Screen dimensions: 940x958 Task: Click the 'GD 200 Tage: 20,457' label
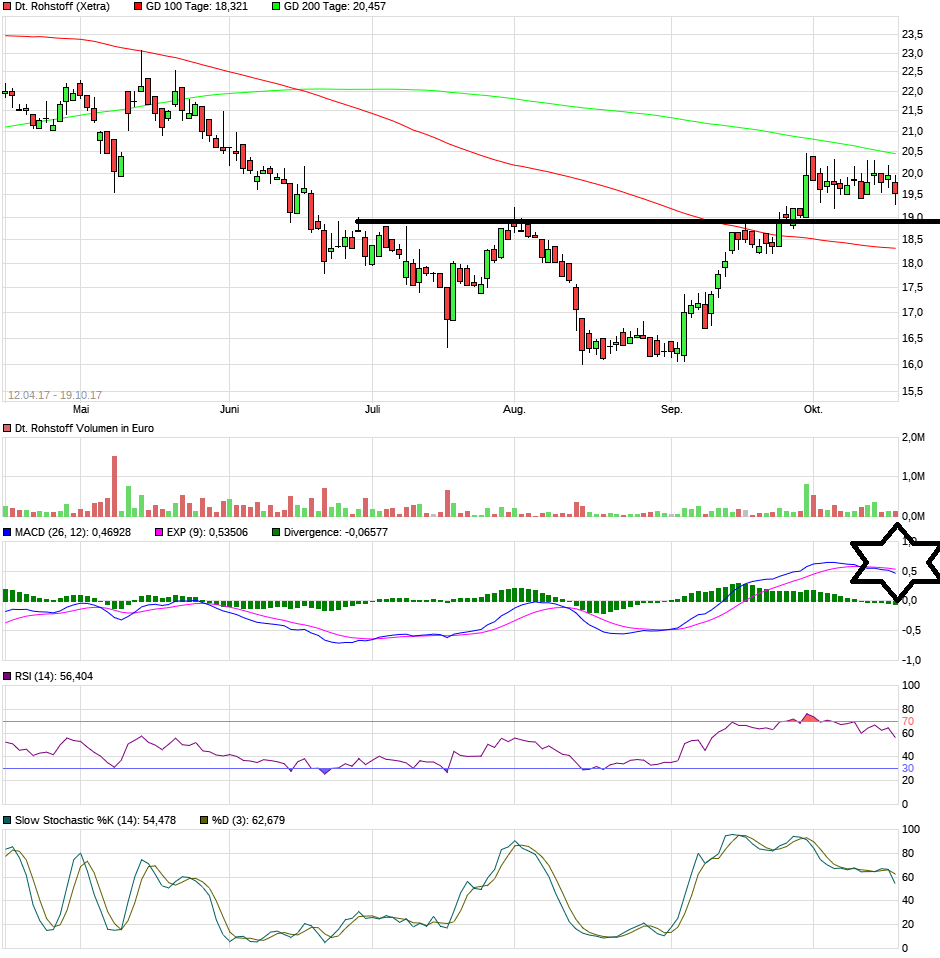coord(335,6)
